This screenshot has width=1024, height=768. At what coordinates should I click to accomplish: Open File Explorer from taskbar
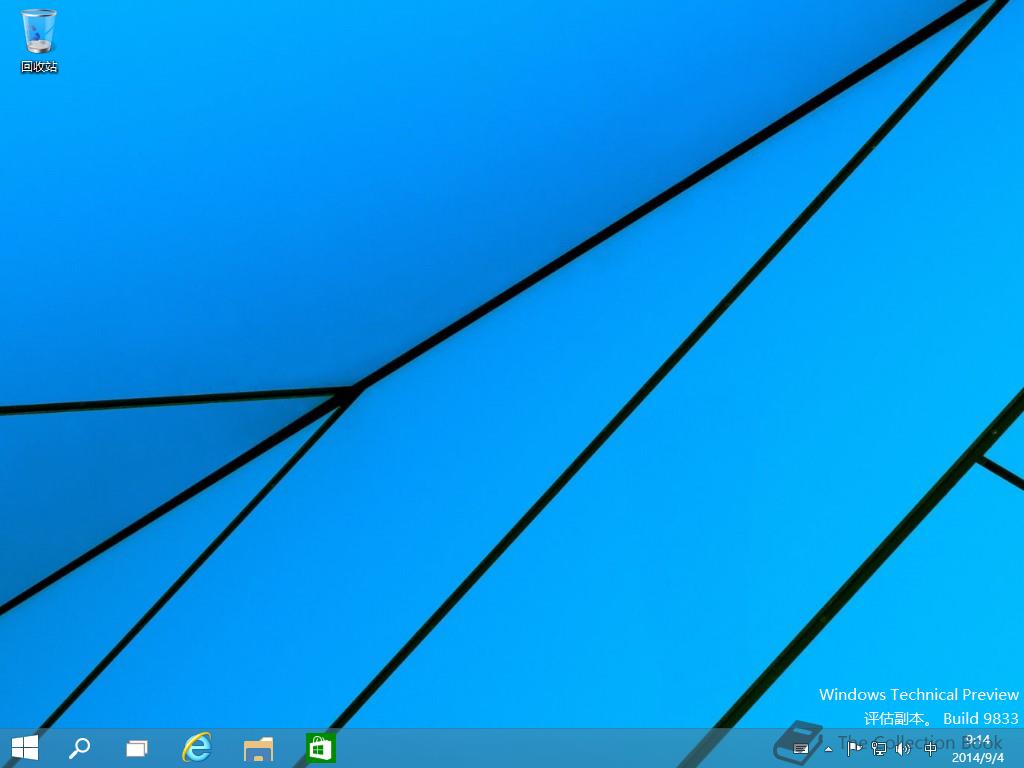click(258, 749)
